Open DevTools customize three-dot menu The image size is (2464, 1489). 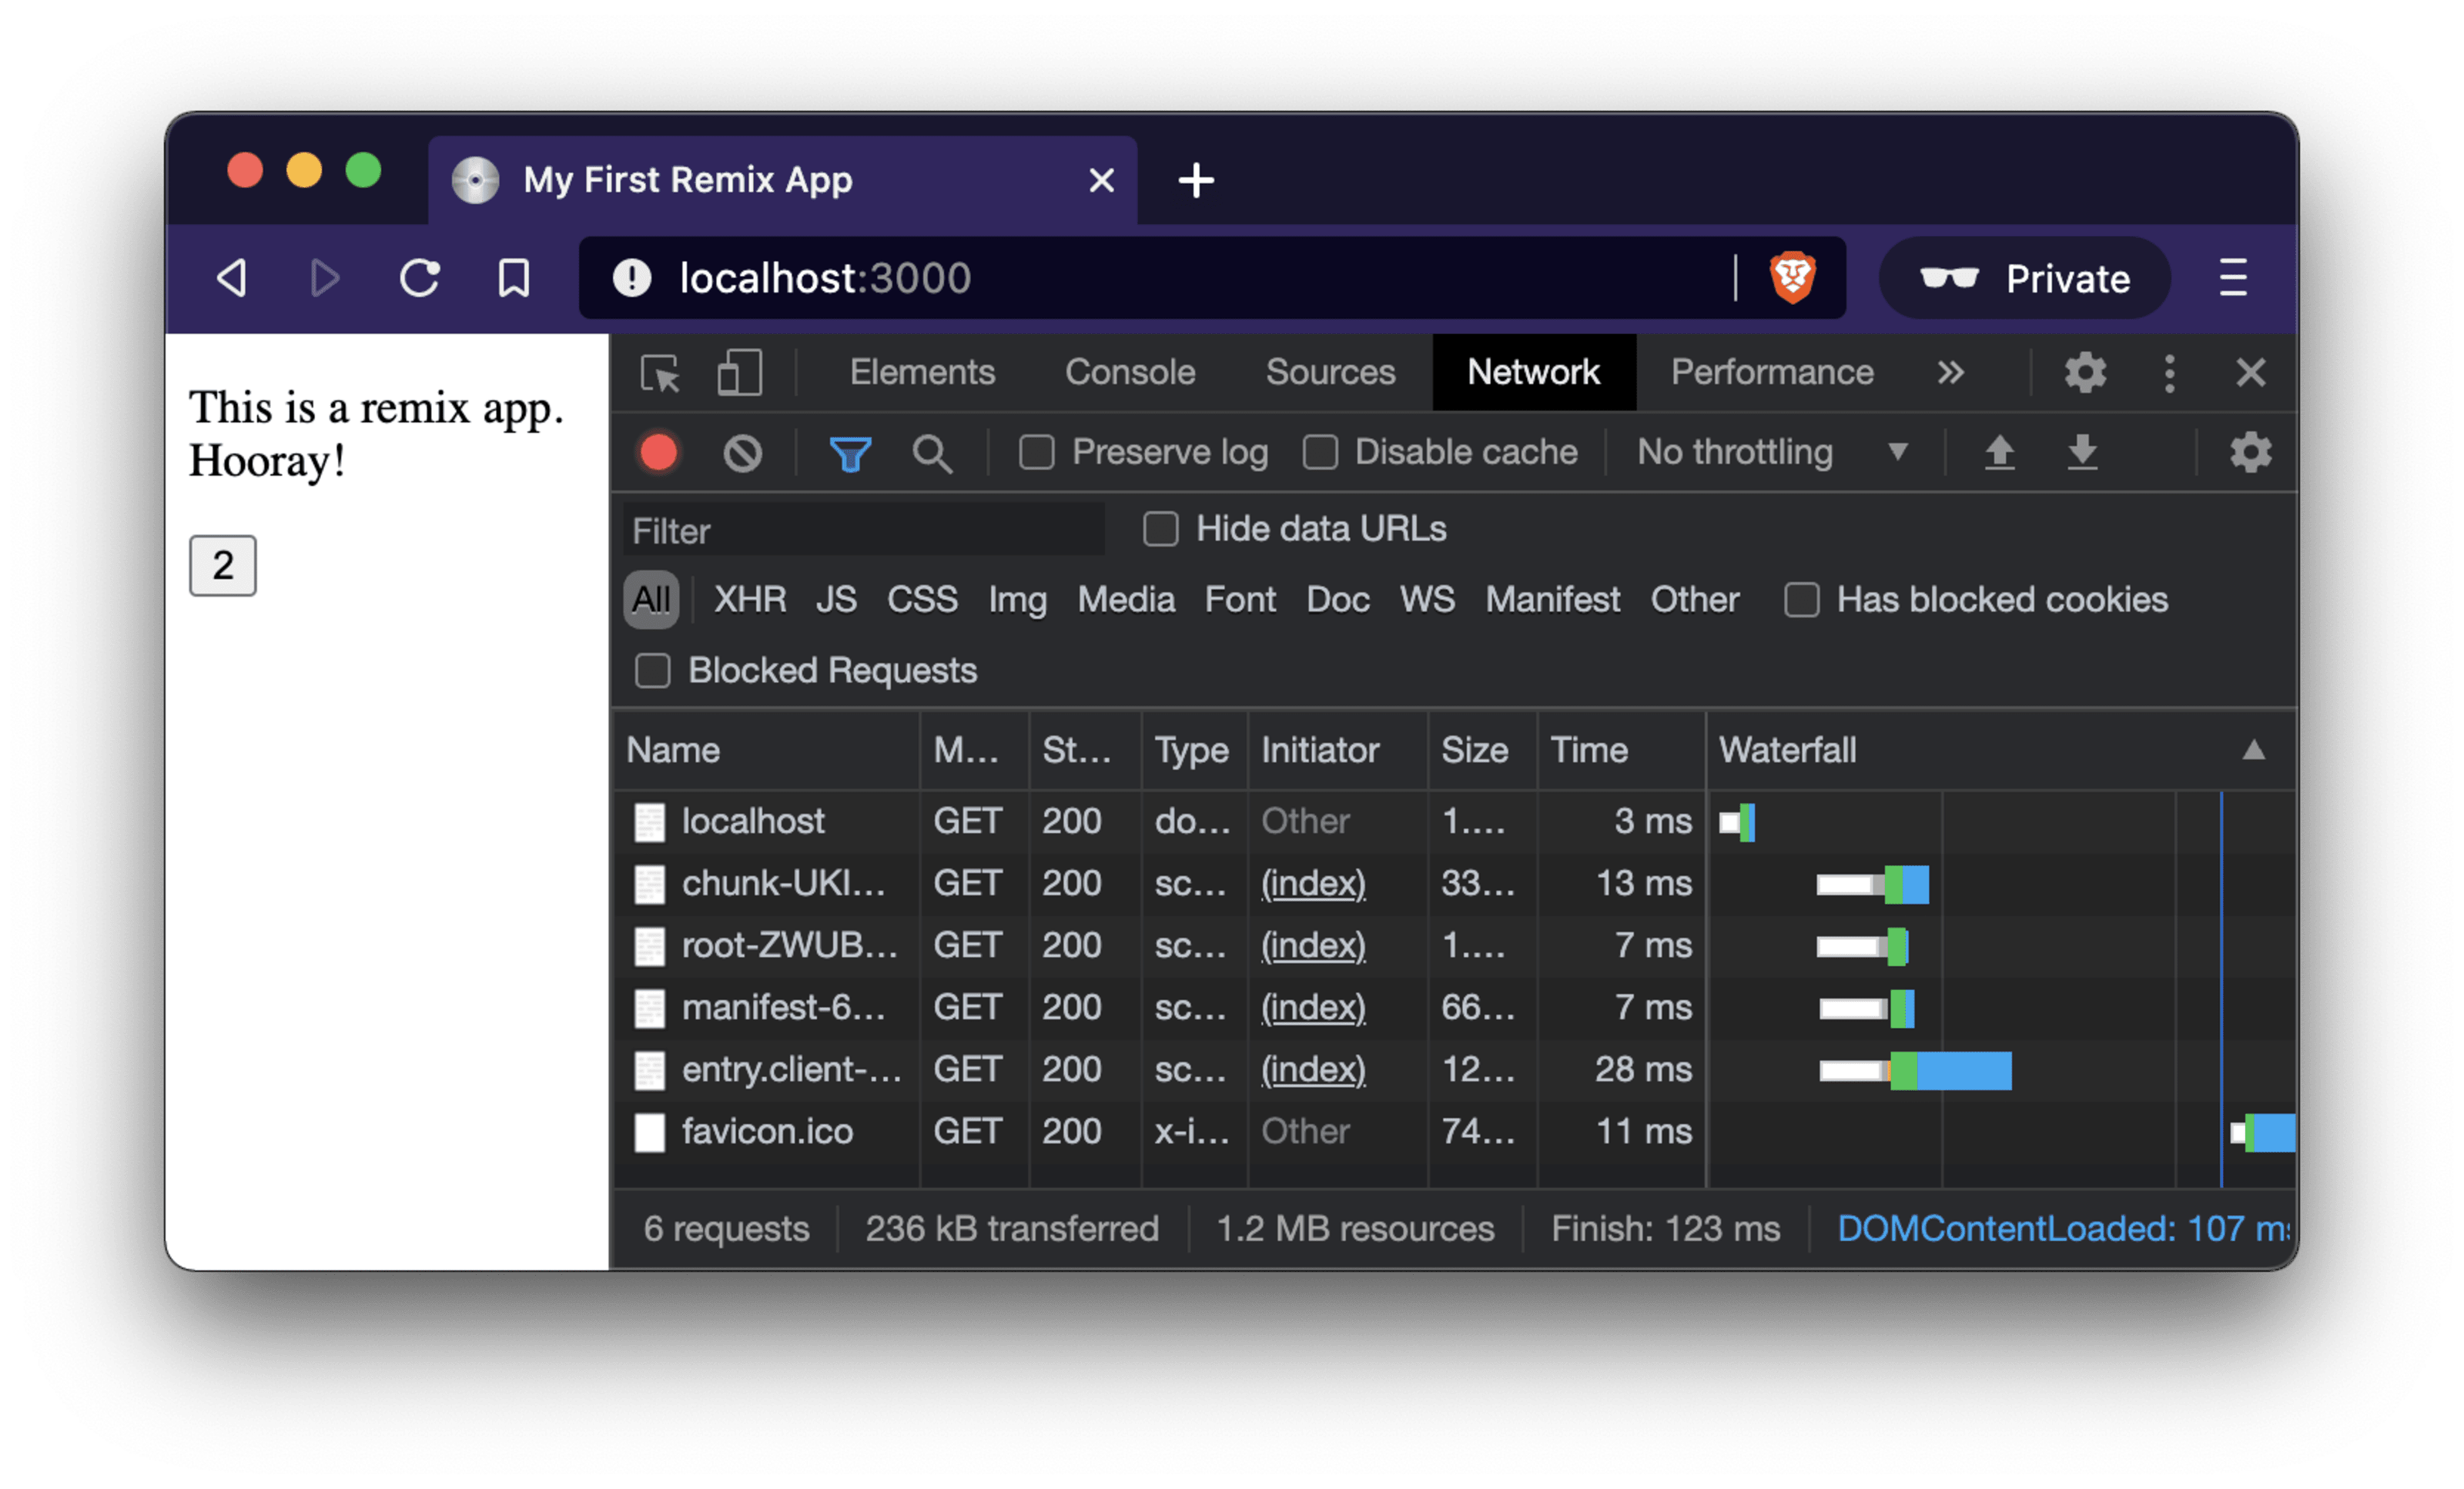(x=2169, y=373)
